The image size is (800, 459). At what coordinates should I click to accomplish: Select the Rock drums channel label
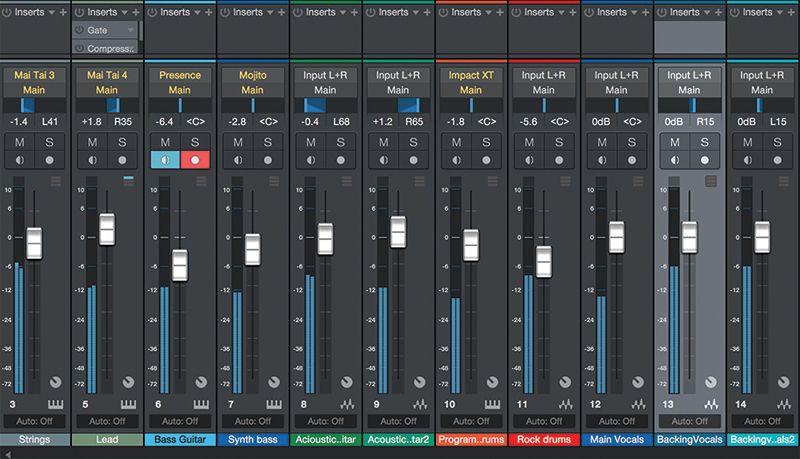pos(544,440)
